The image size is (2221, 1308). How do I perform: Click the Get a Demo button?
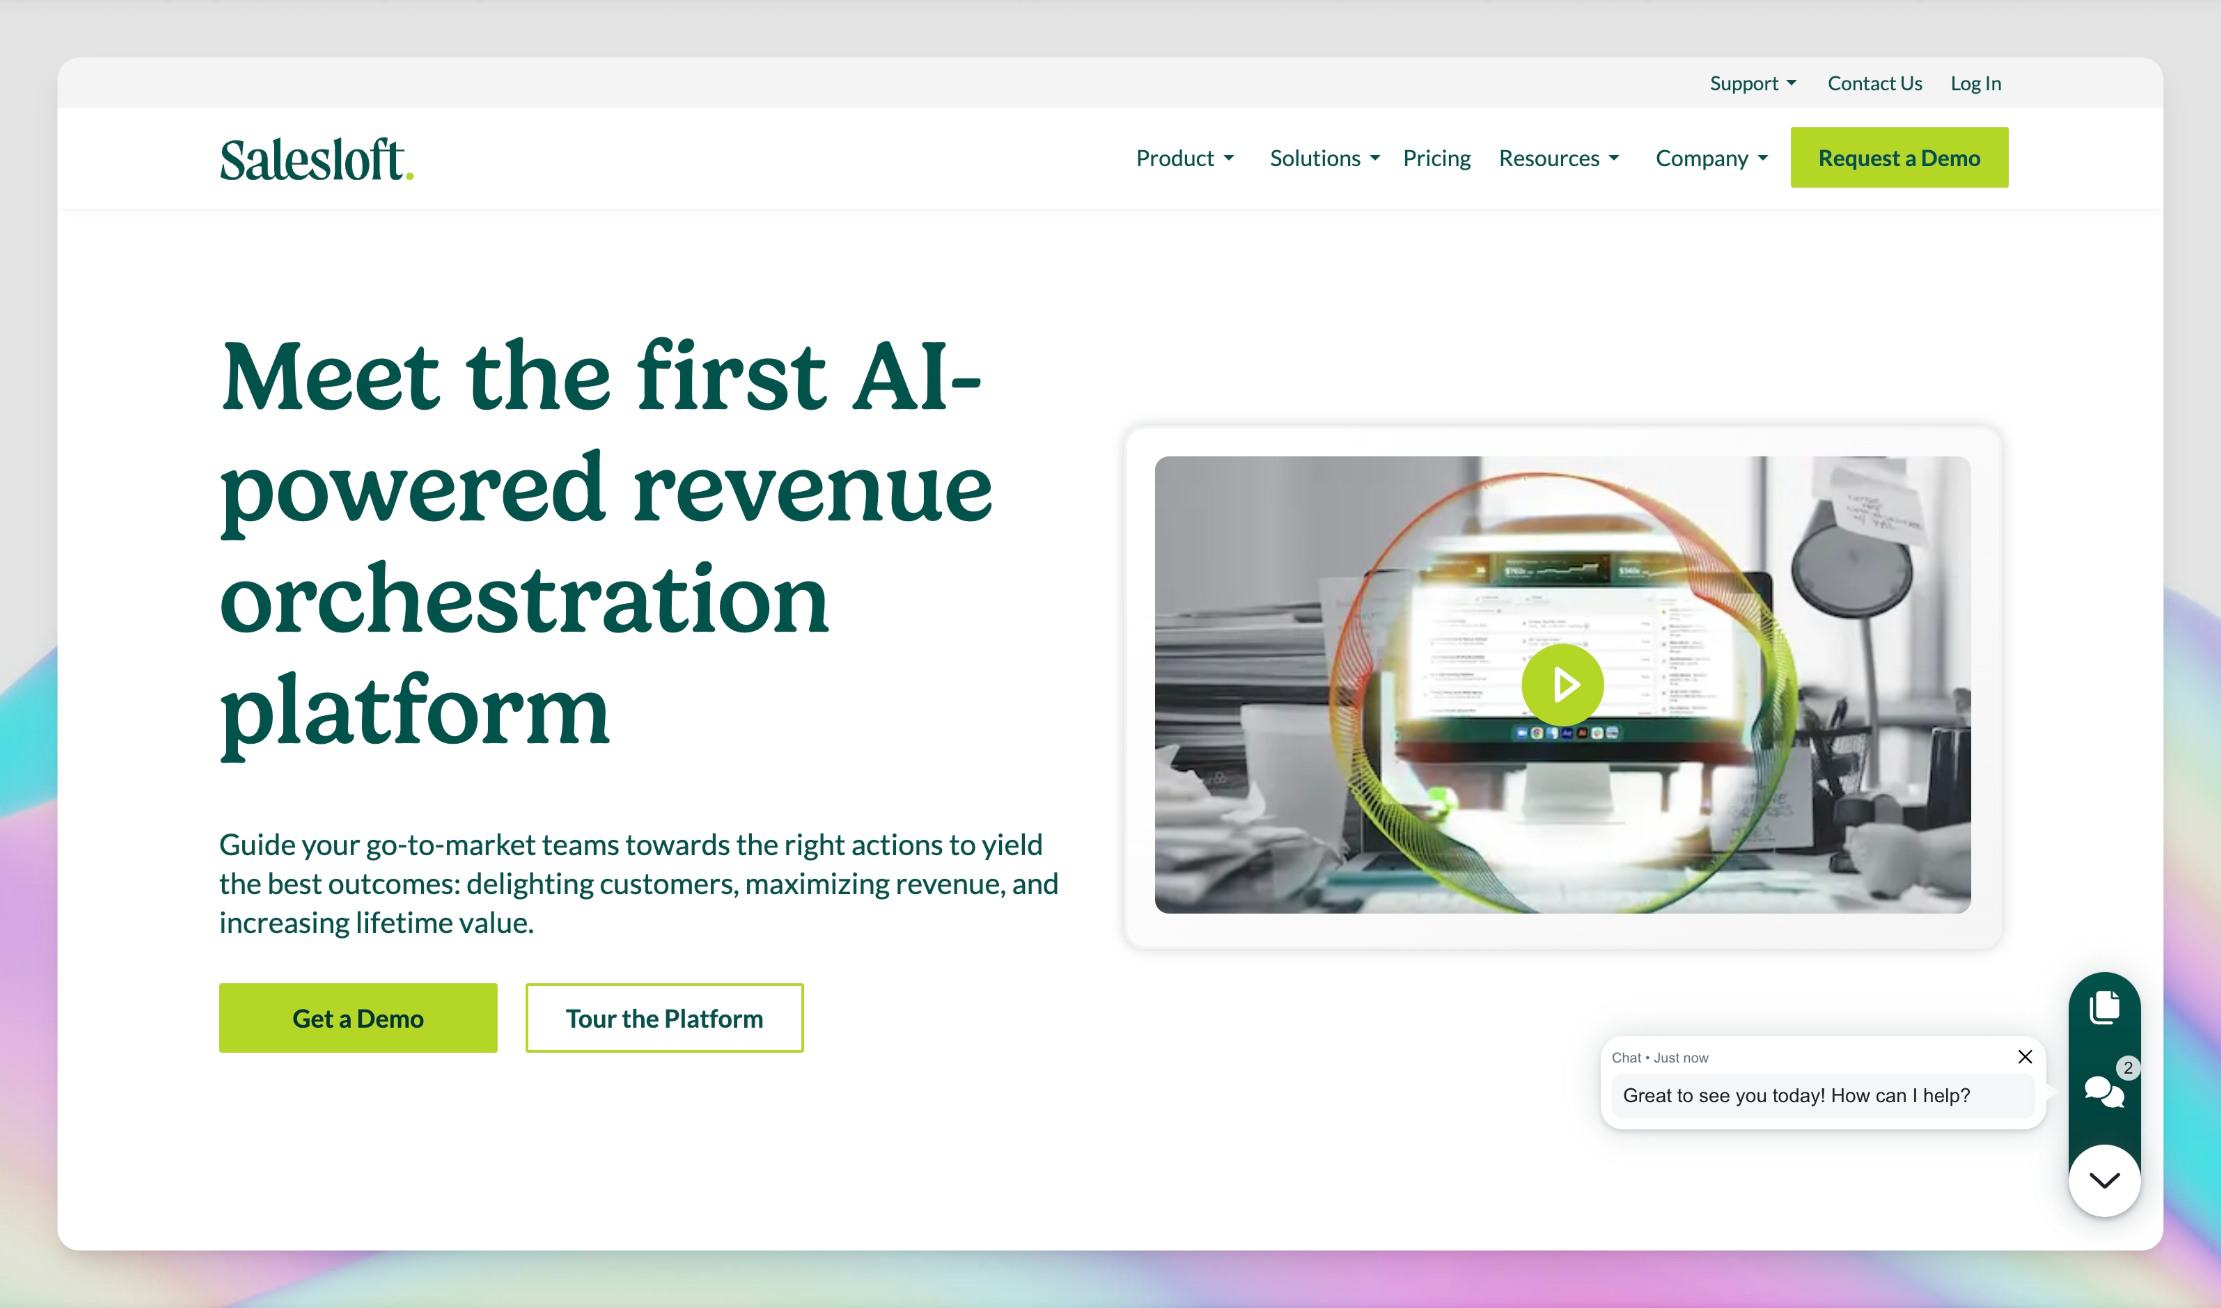(358, 1018)
